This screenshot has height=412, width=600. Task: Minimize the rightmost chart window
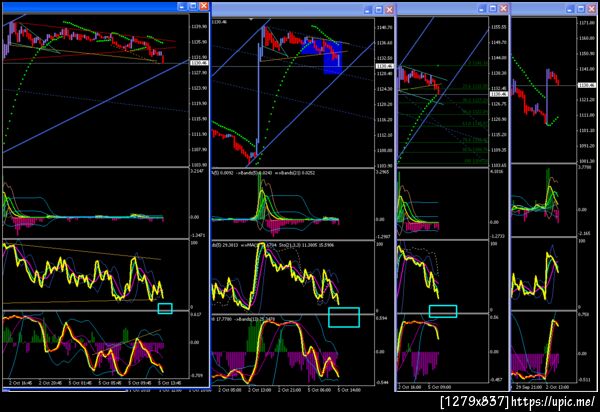tap(570, 8)
